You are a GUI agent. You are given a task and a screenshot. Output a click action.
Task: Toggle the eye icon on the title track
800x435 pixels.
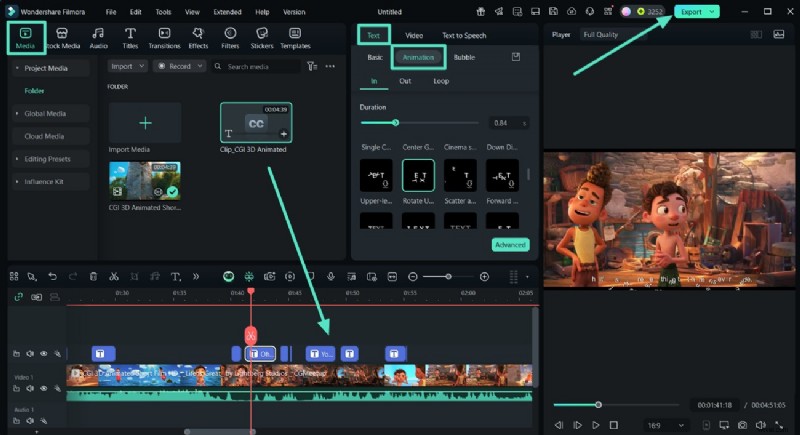(44, 353)
